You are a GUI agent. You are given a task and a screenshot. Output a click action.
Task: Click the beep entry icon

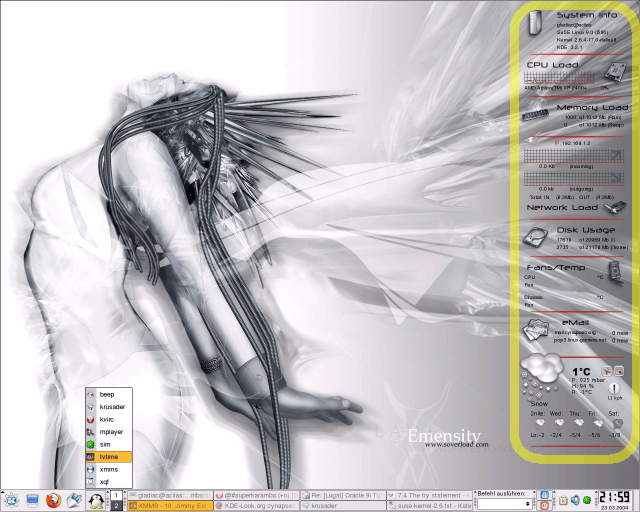[x=91, y=394]
